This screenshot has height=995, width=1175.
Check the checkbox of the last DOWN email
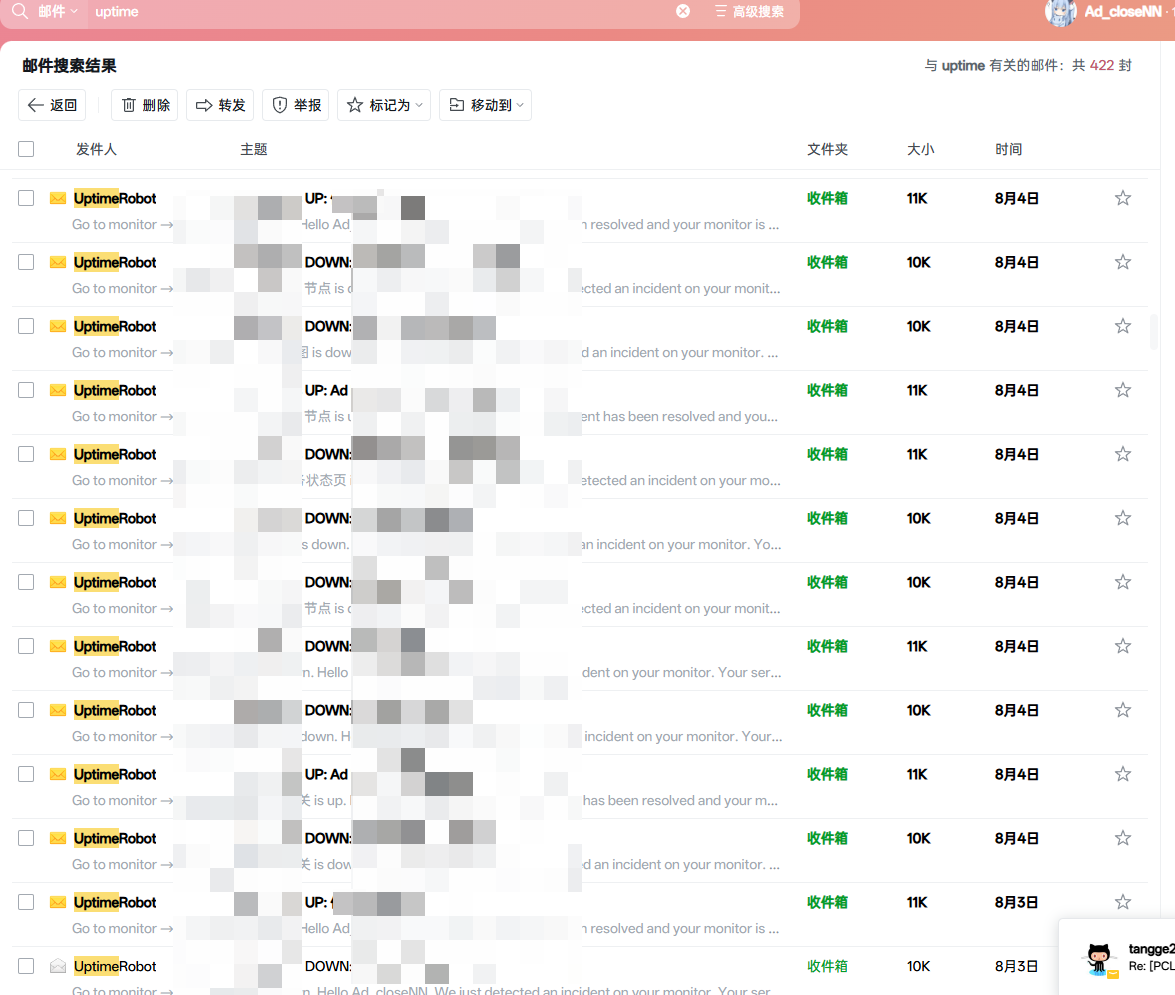(x=25, y=965)
